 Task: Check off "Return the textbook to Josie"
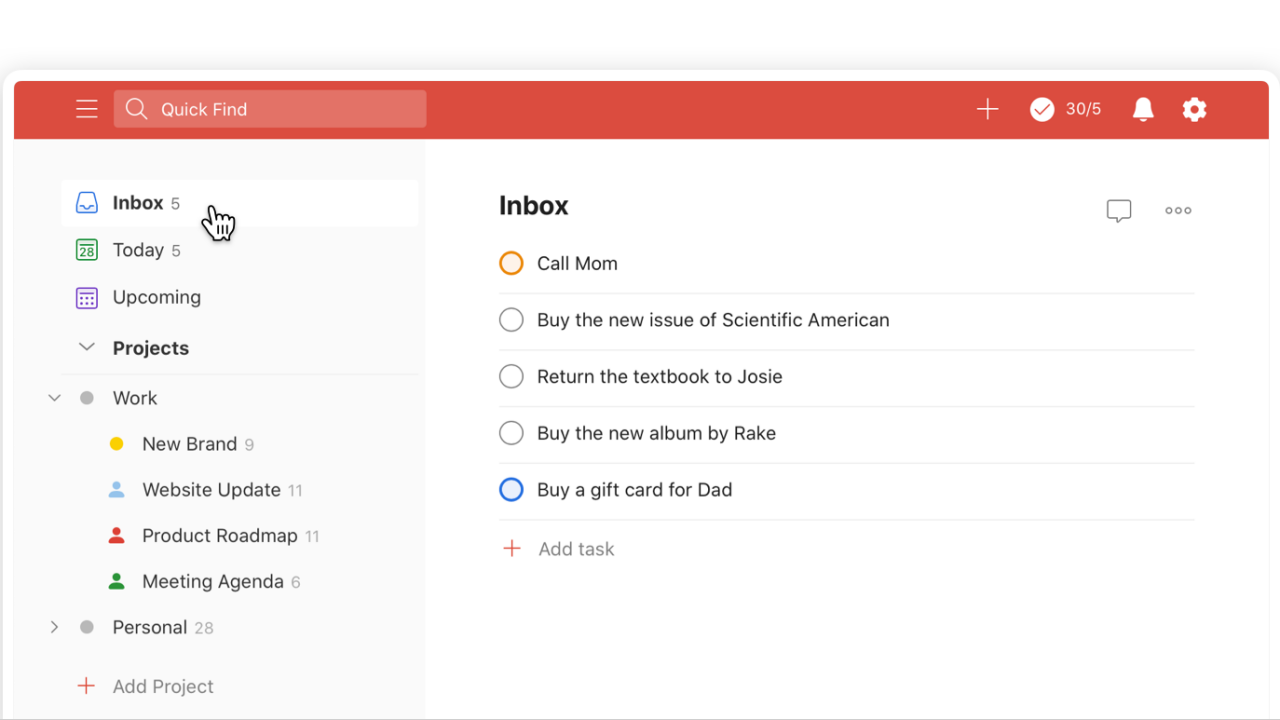tap(511, 376)
